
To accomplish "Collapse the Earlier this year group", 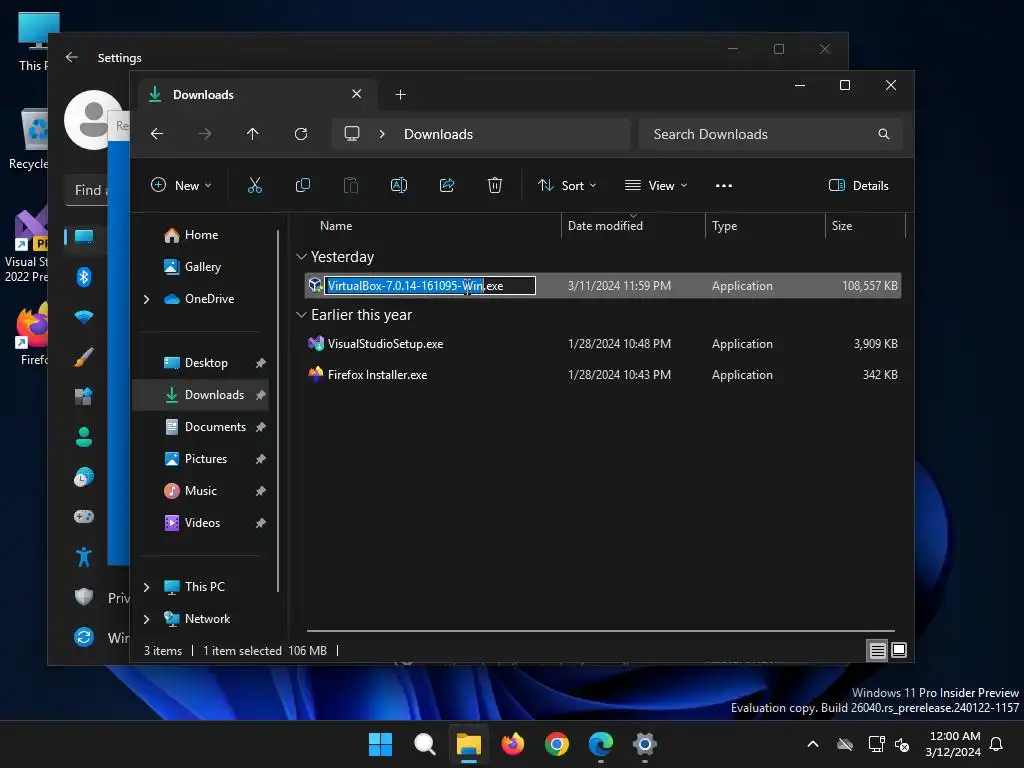I will (301, 315).
